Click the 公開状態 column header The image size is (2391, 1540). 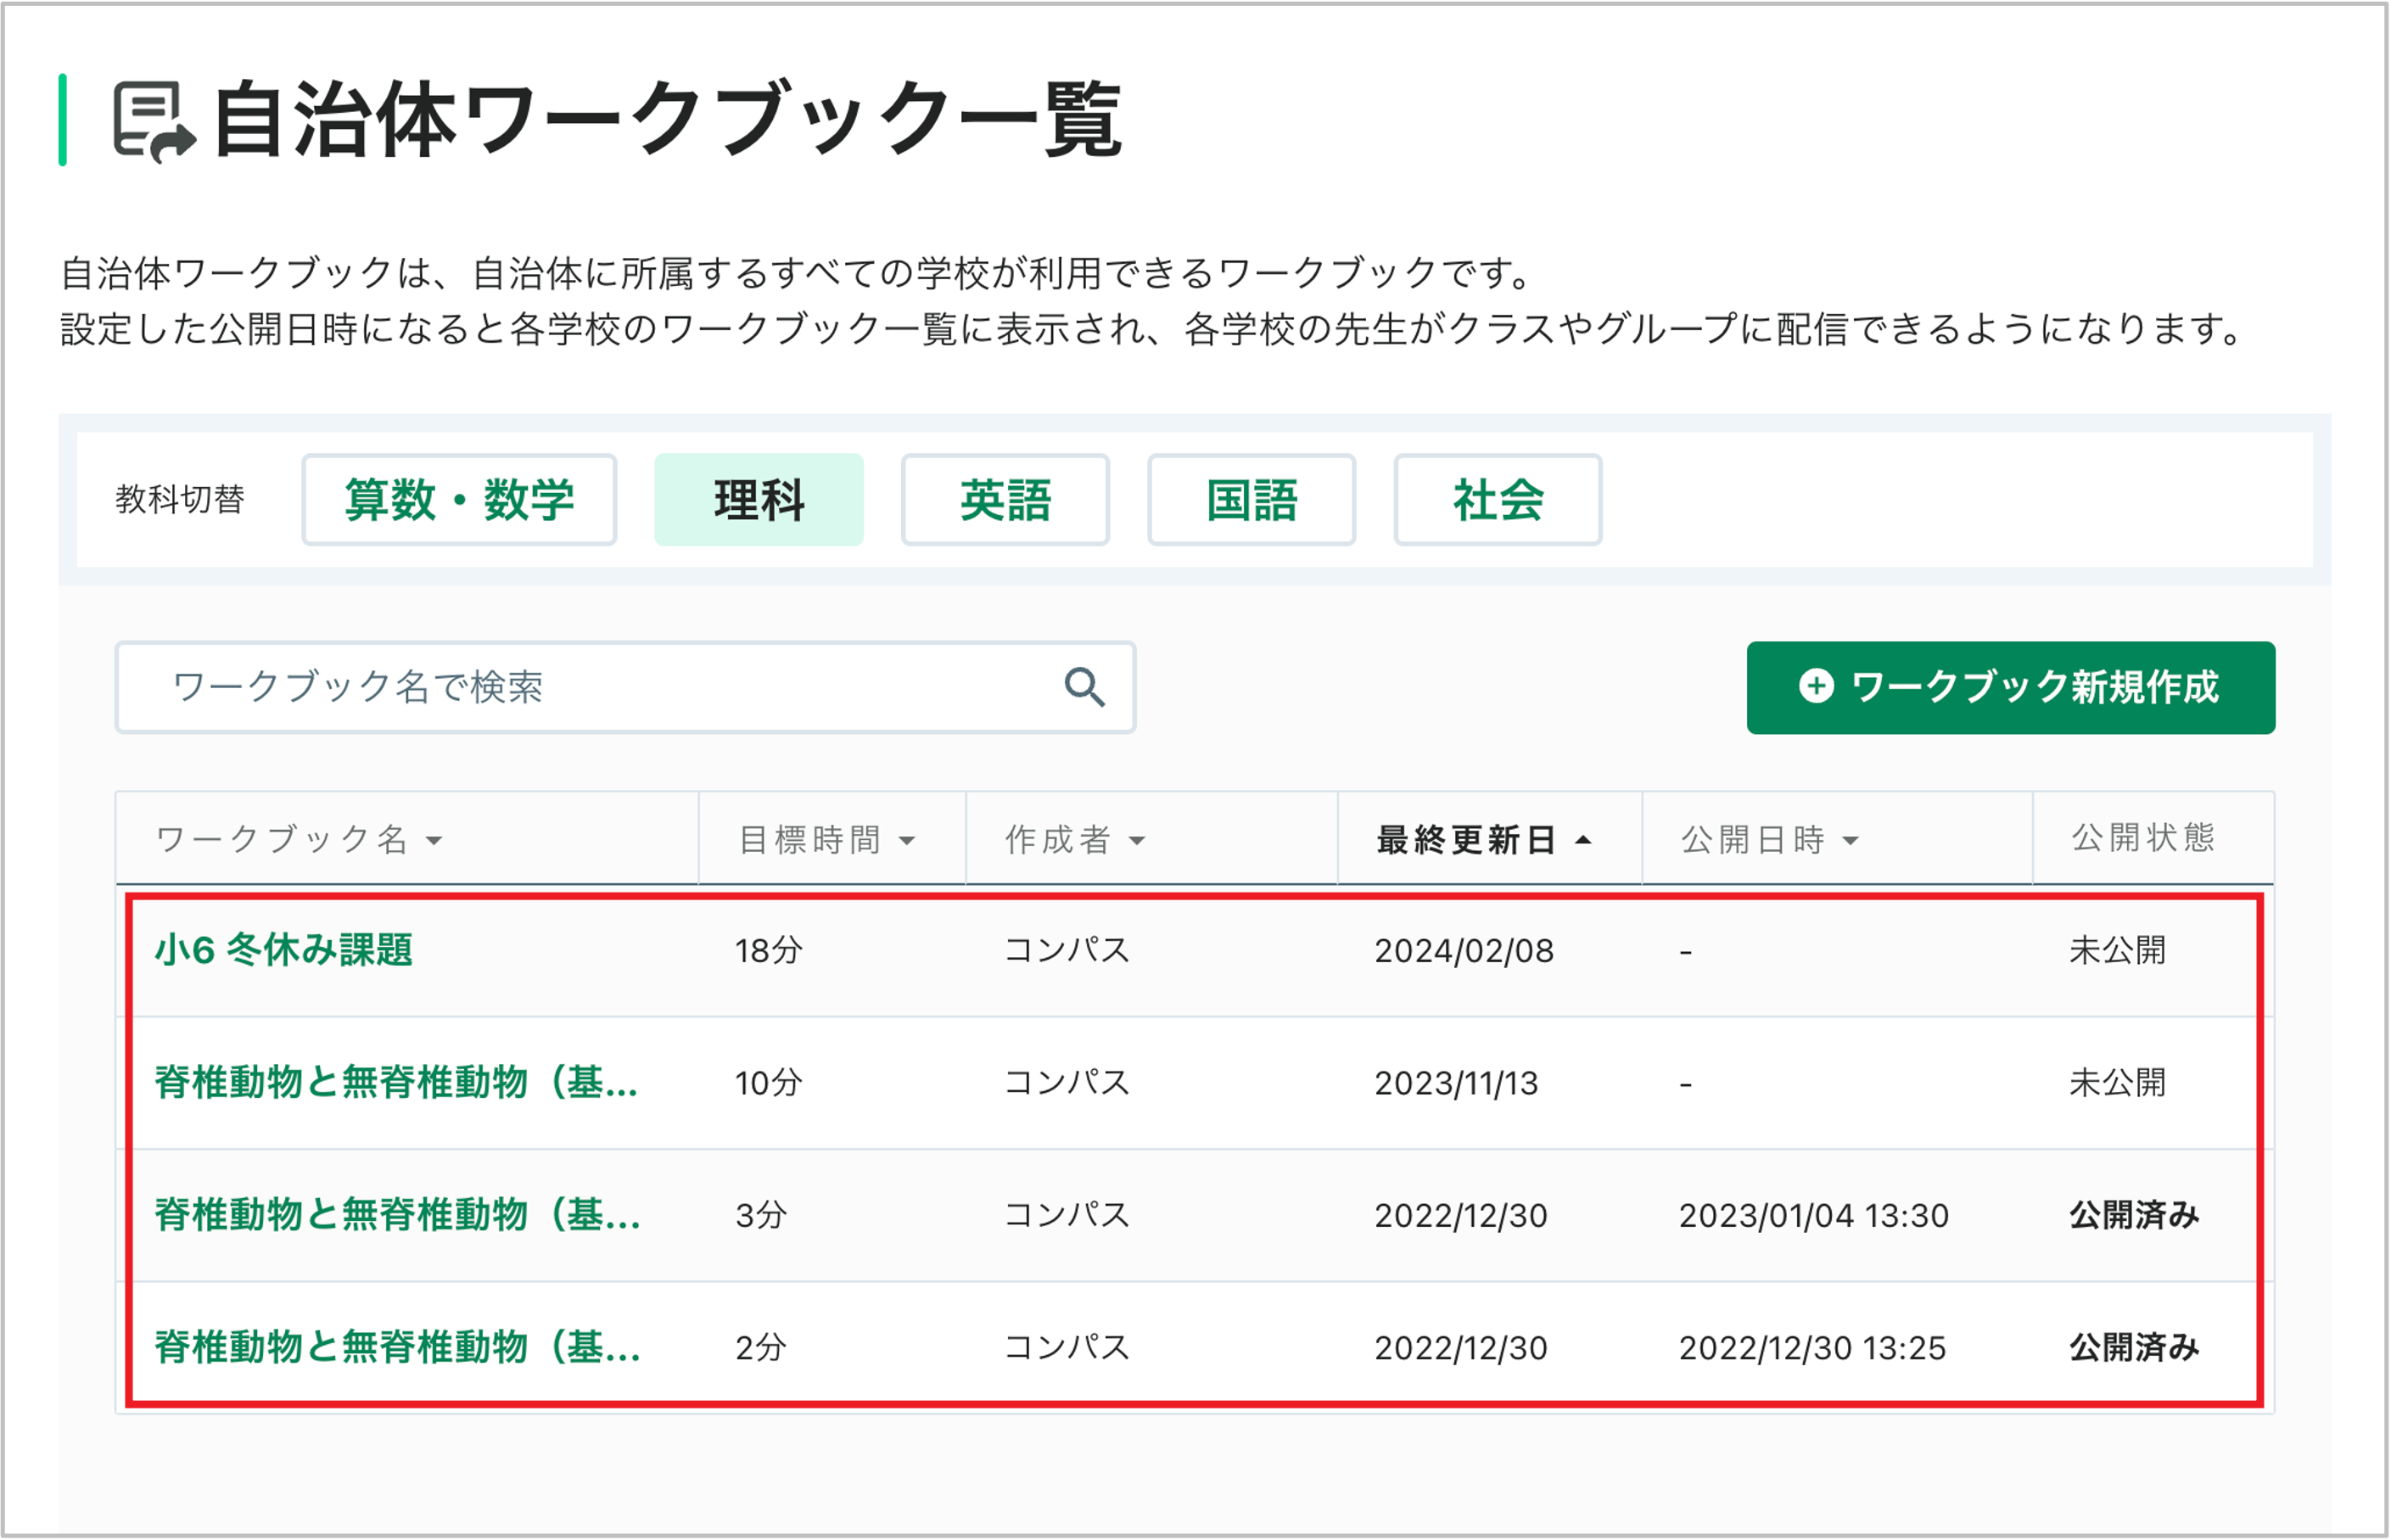click(x=2143, y=838)
